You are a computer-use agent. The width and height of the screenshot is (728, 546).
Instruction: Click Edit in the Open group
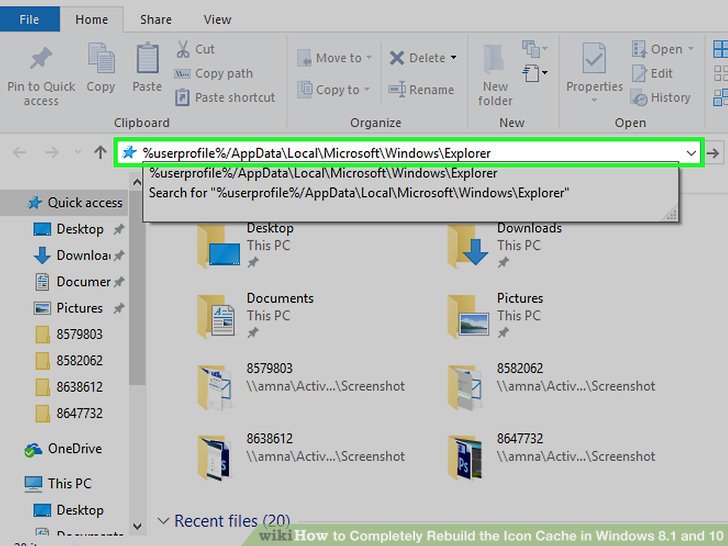tap(652, 73)
